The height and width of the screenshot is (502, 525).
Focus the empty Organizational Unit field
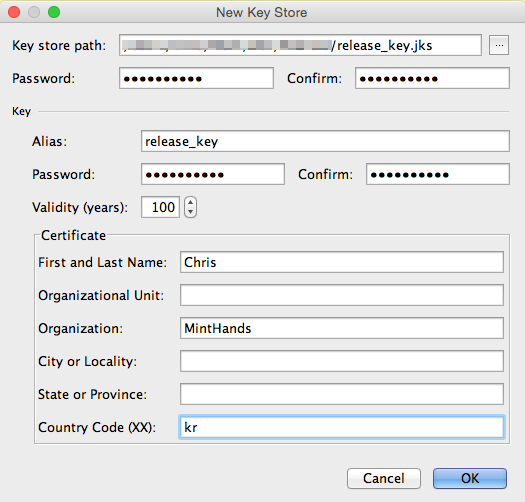coord(342,295)
